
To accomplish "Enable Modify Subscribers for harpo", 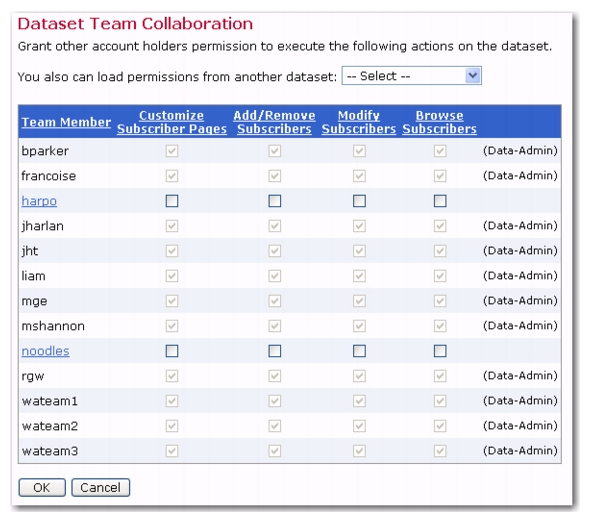I will click(359, 201).
